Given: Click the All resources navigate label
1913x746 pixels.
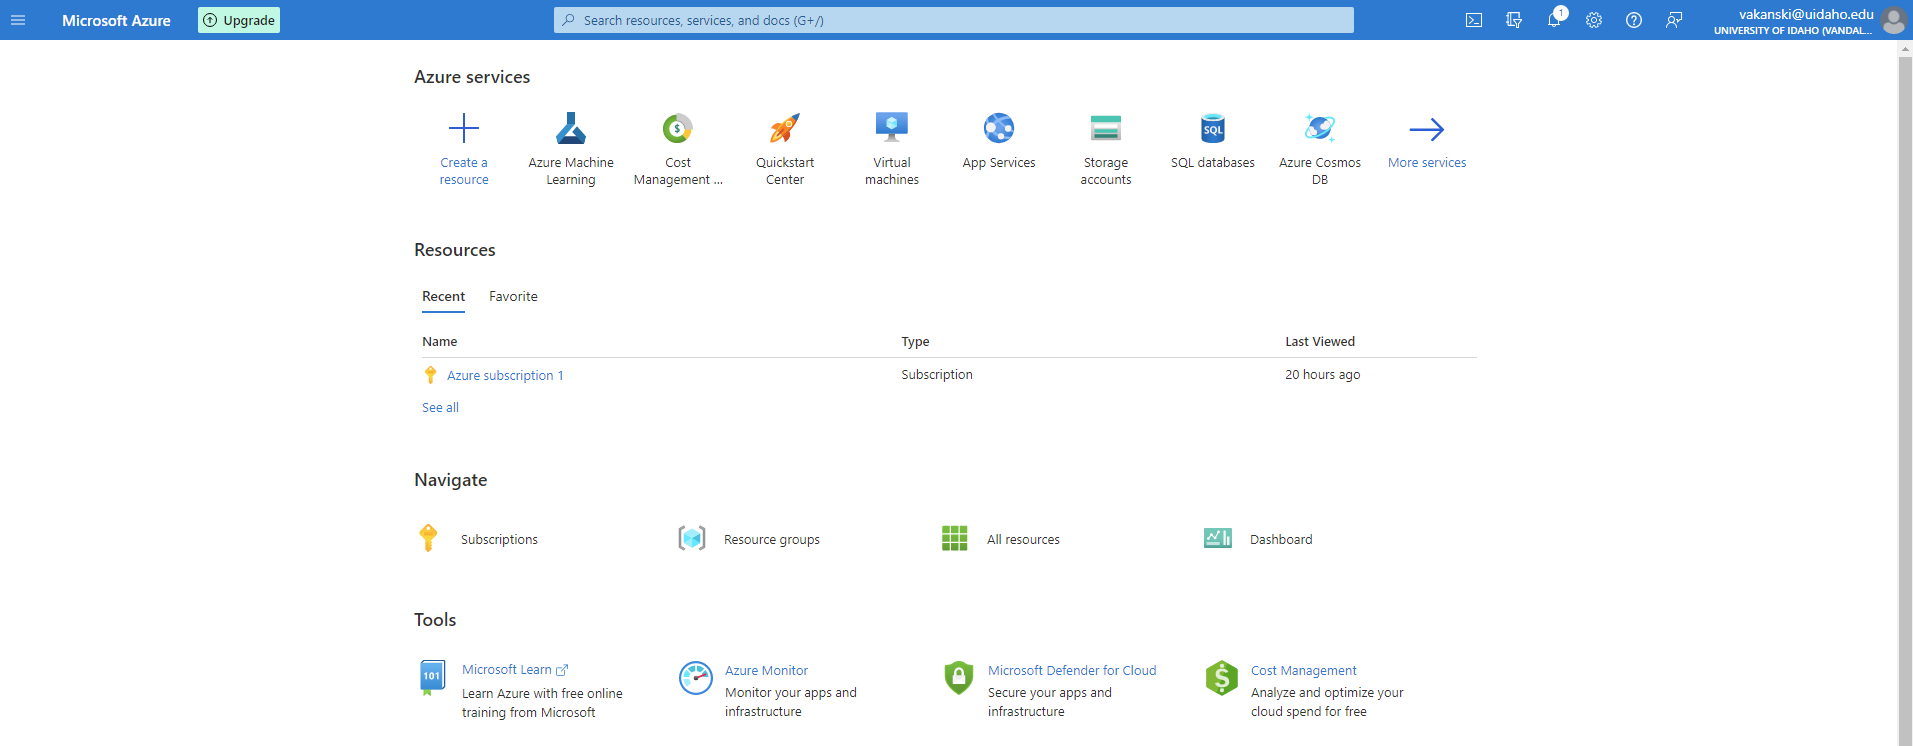Looking at the screenshot, I should tap(1023, 539).
